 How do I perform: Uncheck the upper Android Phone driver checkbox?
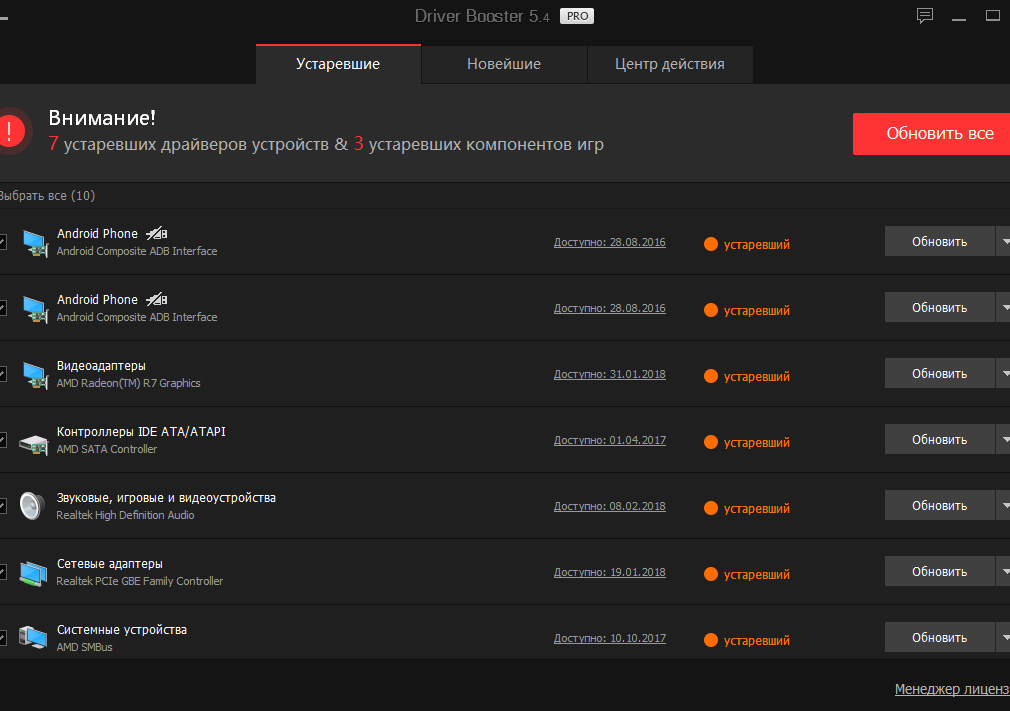3,242
